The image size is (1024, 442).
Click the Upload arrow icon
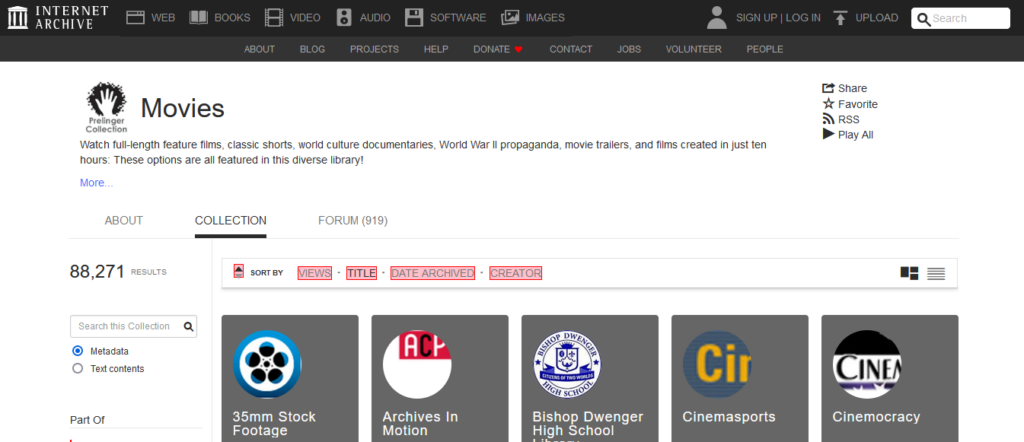840,17
